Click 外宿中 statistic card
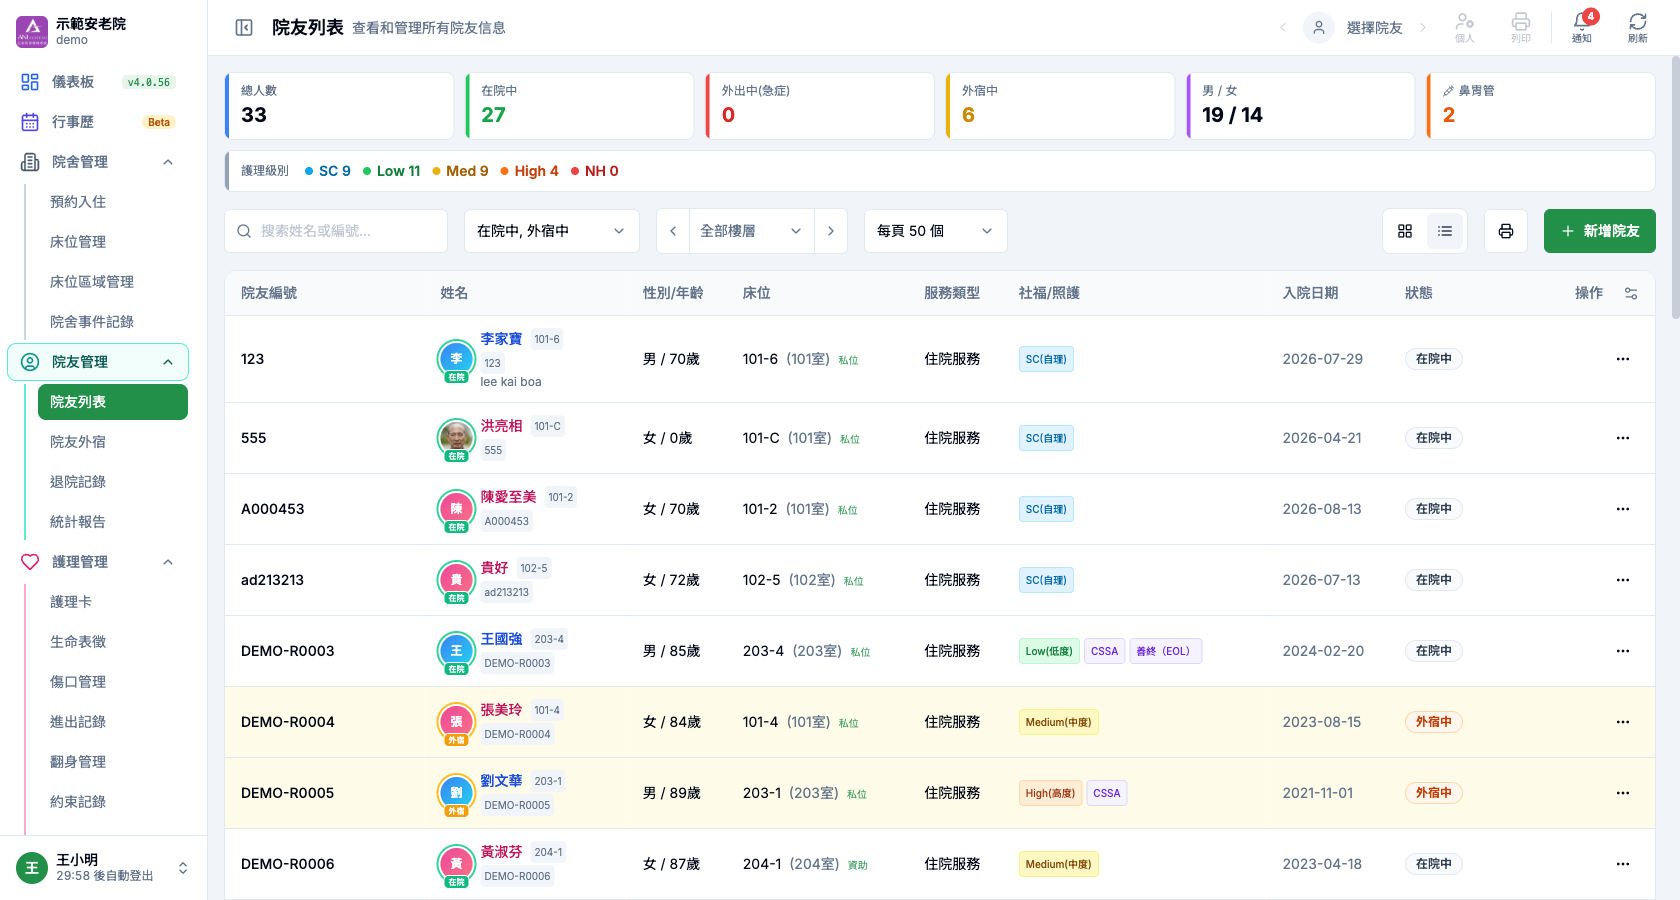The height and width of the screenshot is (900, 1680). [1060, 105]
